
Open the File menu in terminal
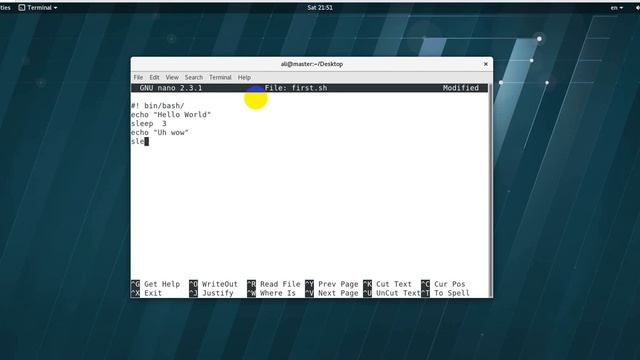tap(138, 77)
